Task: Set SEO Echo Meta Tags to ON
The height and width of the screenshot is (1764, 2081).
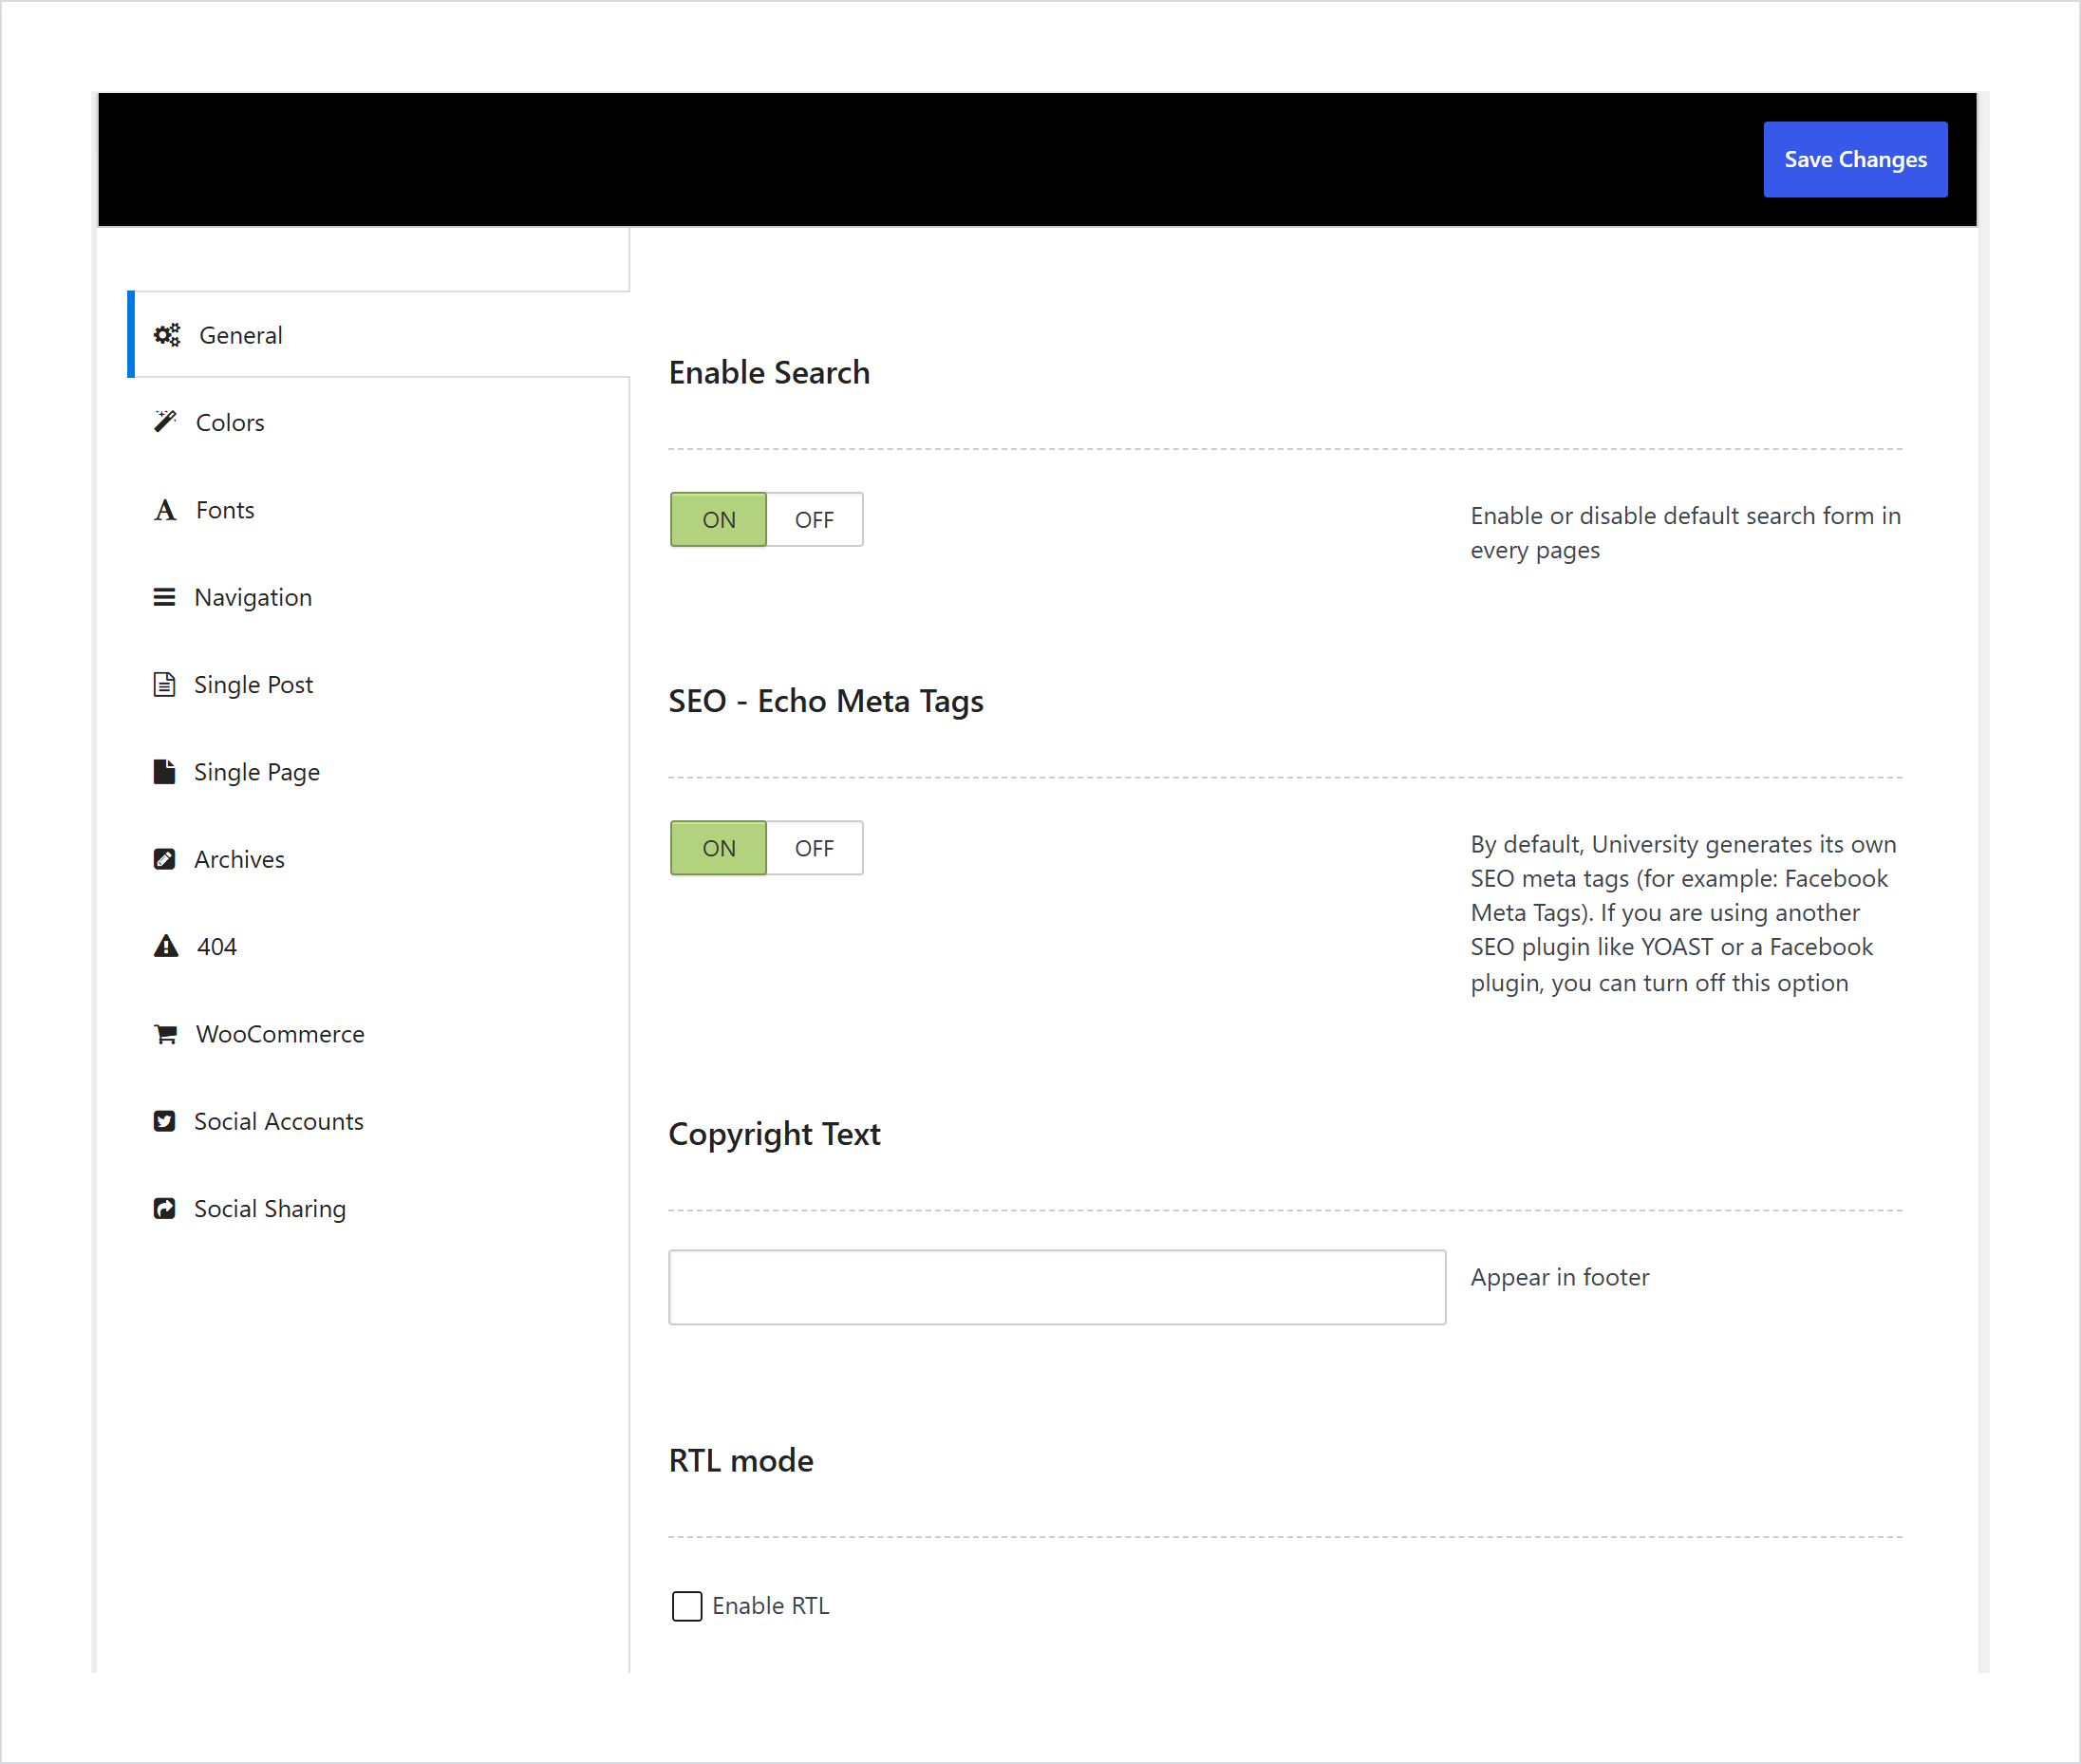Action: 719,848
